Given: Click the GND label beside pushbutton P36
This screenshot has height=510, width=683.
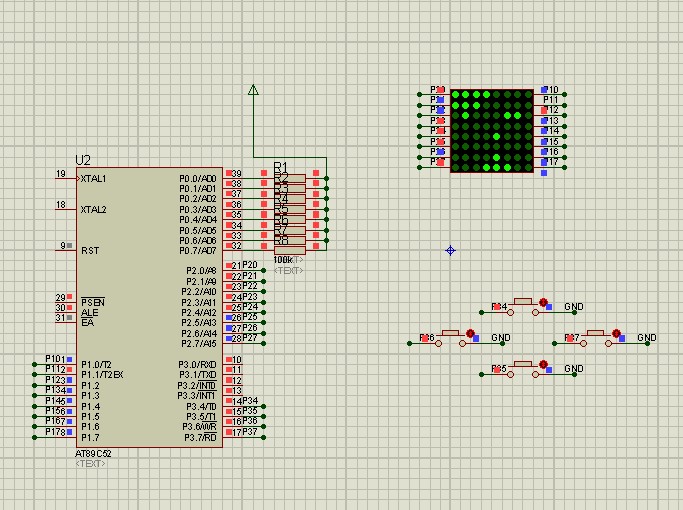Looking at the screenshot, I should 501,338.
